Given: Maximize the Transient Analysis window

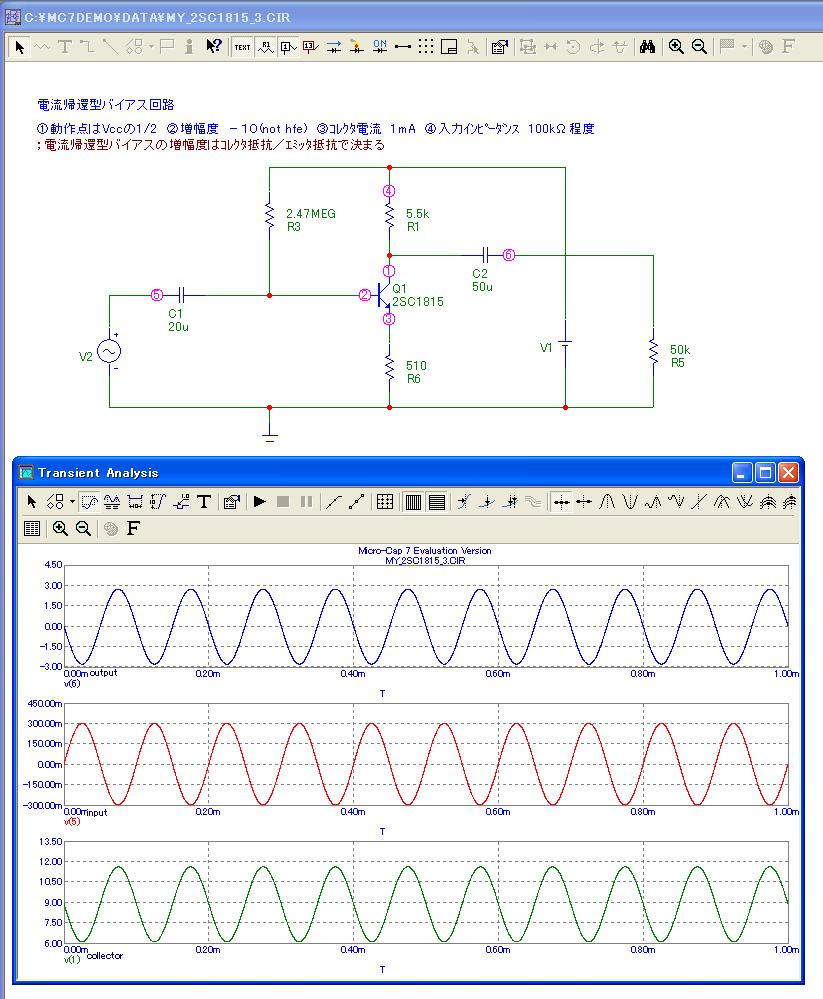Looking at the screenshot, I should point(766,472).
